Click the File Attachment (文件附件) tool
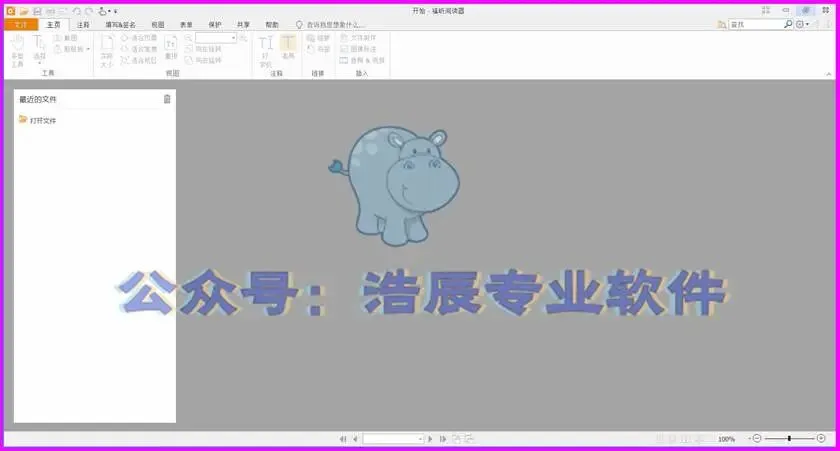 coord(358,38)
